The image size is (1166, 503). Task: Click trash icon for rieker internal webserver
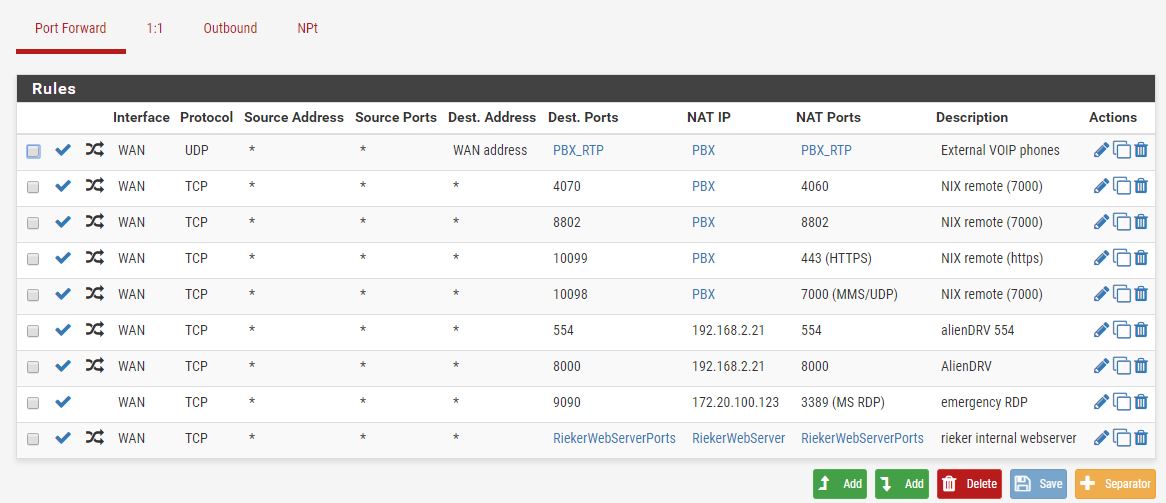pos(1141,439)
